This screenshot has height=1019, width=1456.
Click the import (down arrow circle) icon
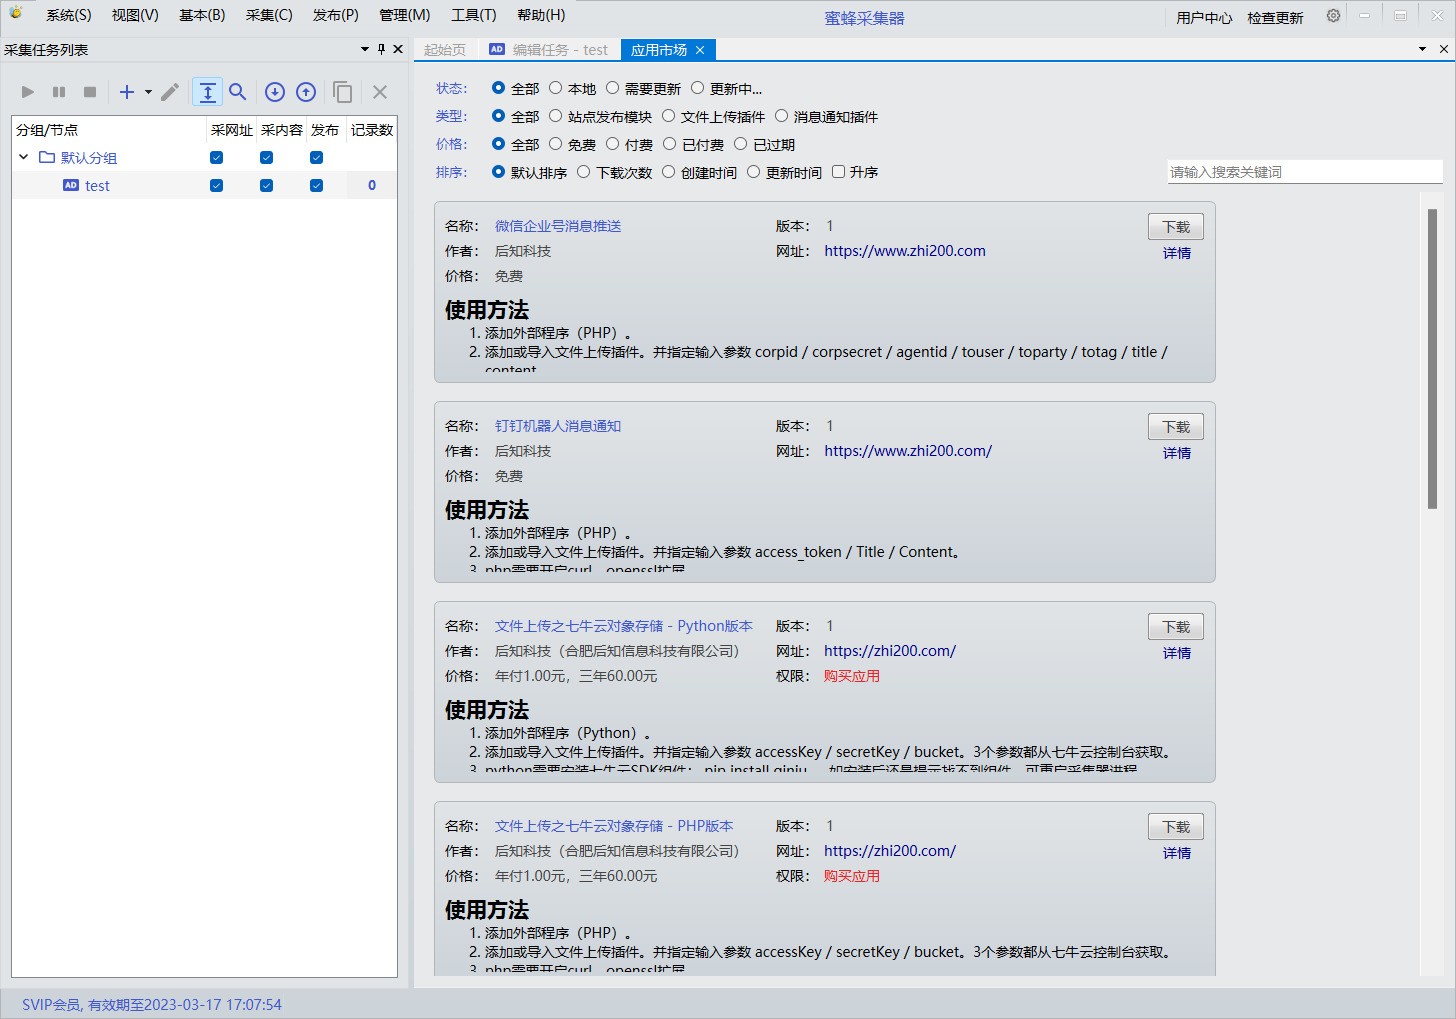pyautogui.click(x=275, y=92)
